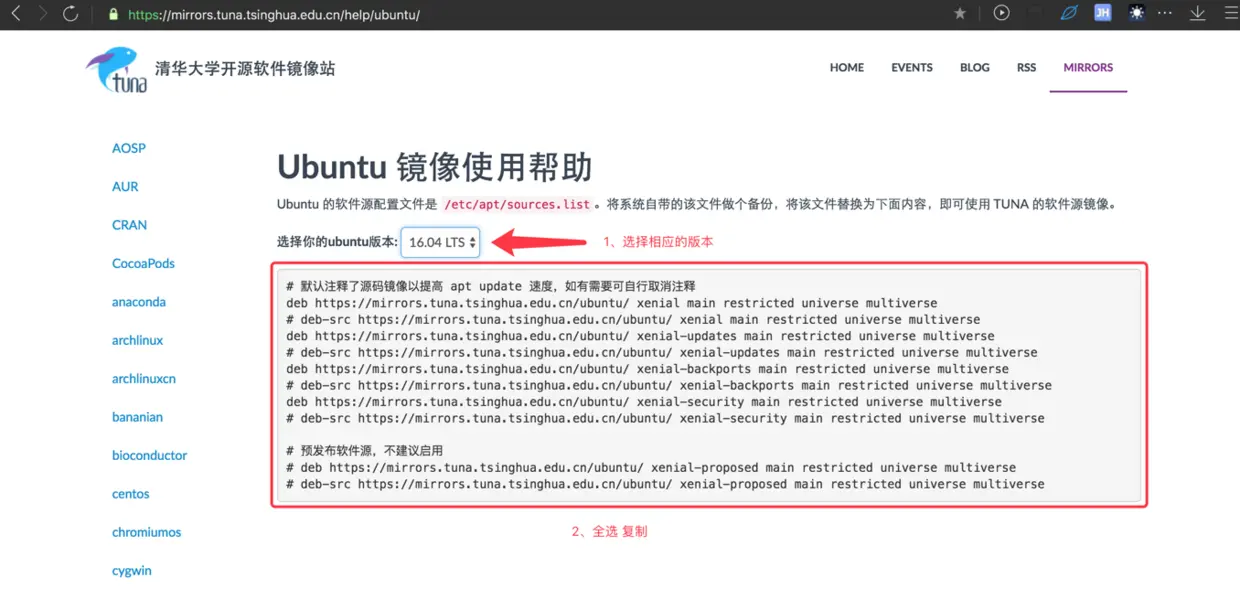Open the BLOG navigation item
The width and height of the screenshot is (1240, 589).
pos(975,68)
